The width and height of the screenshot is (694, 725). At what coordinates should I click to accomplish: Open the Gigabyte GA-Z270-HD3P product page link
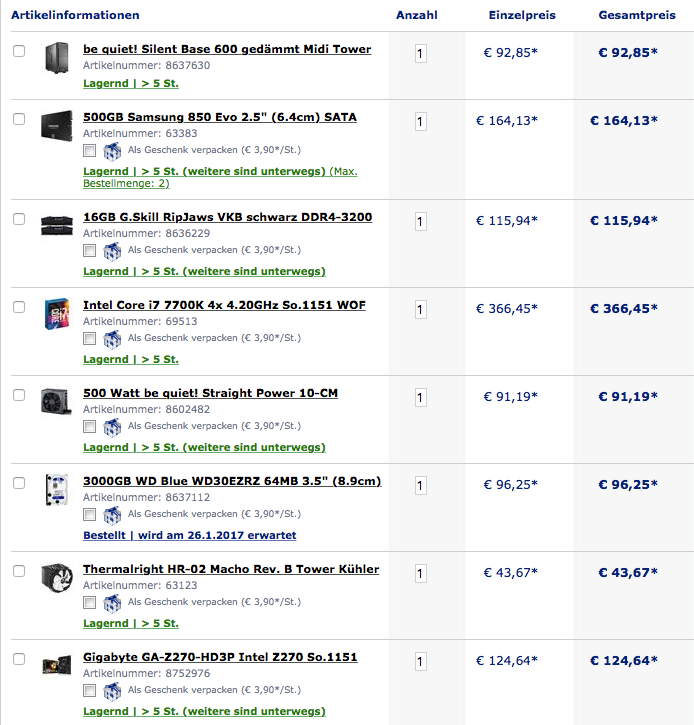click(x=220, y=657)
